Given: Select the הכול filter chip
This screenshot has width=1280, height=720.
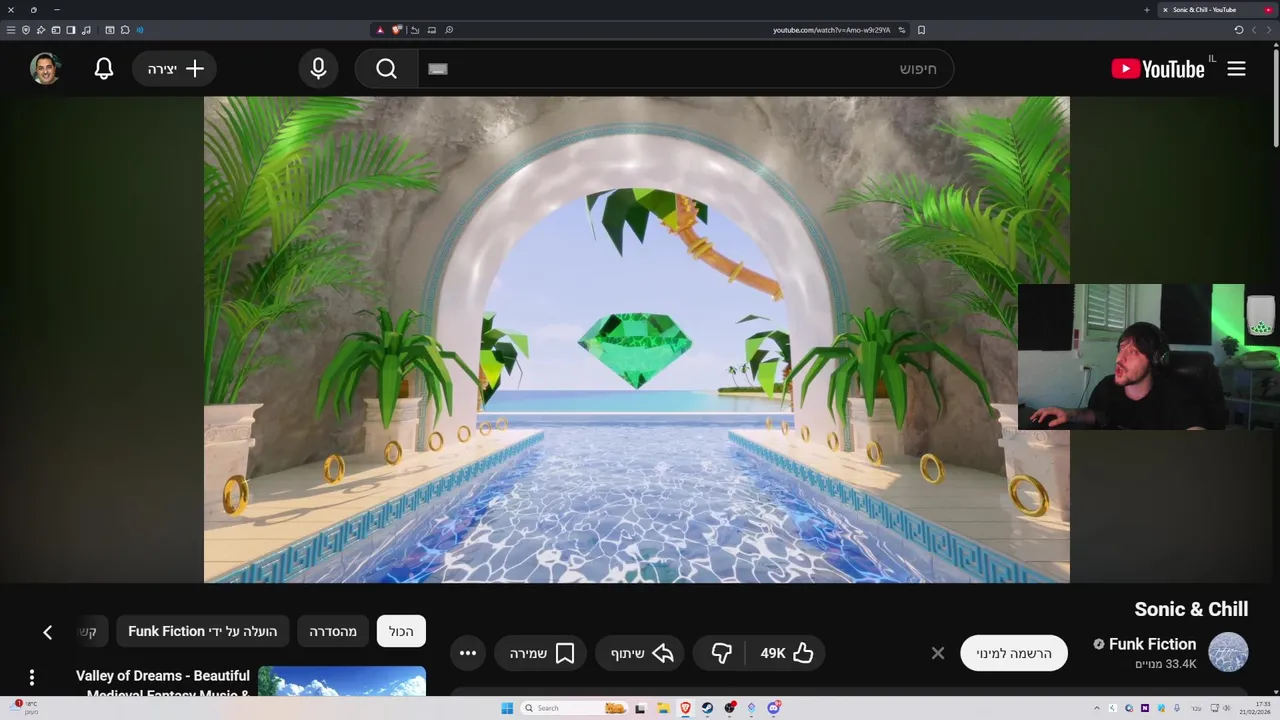Looking at the screenshot, I should coord(401,631).
